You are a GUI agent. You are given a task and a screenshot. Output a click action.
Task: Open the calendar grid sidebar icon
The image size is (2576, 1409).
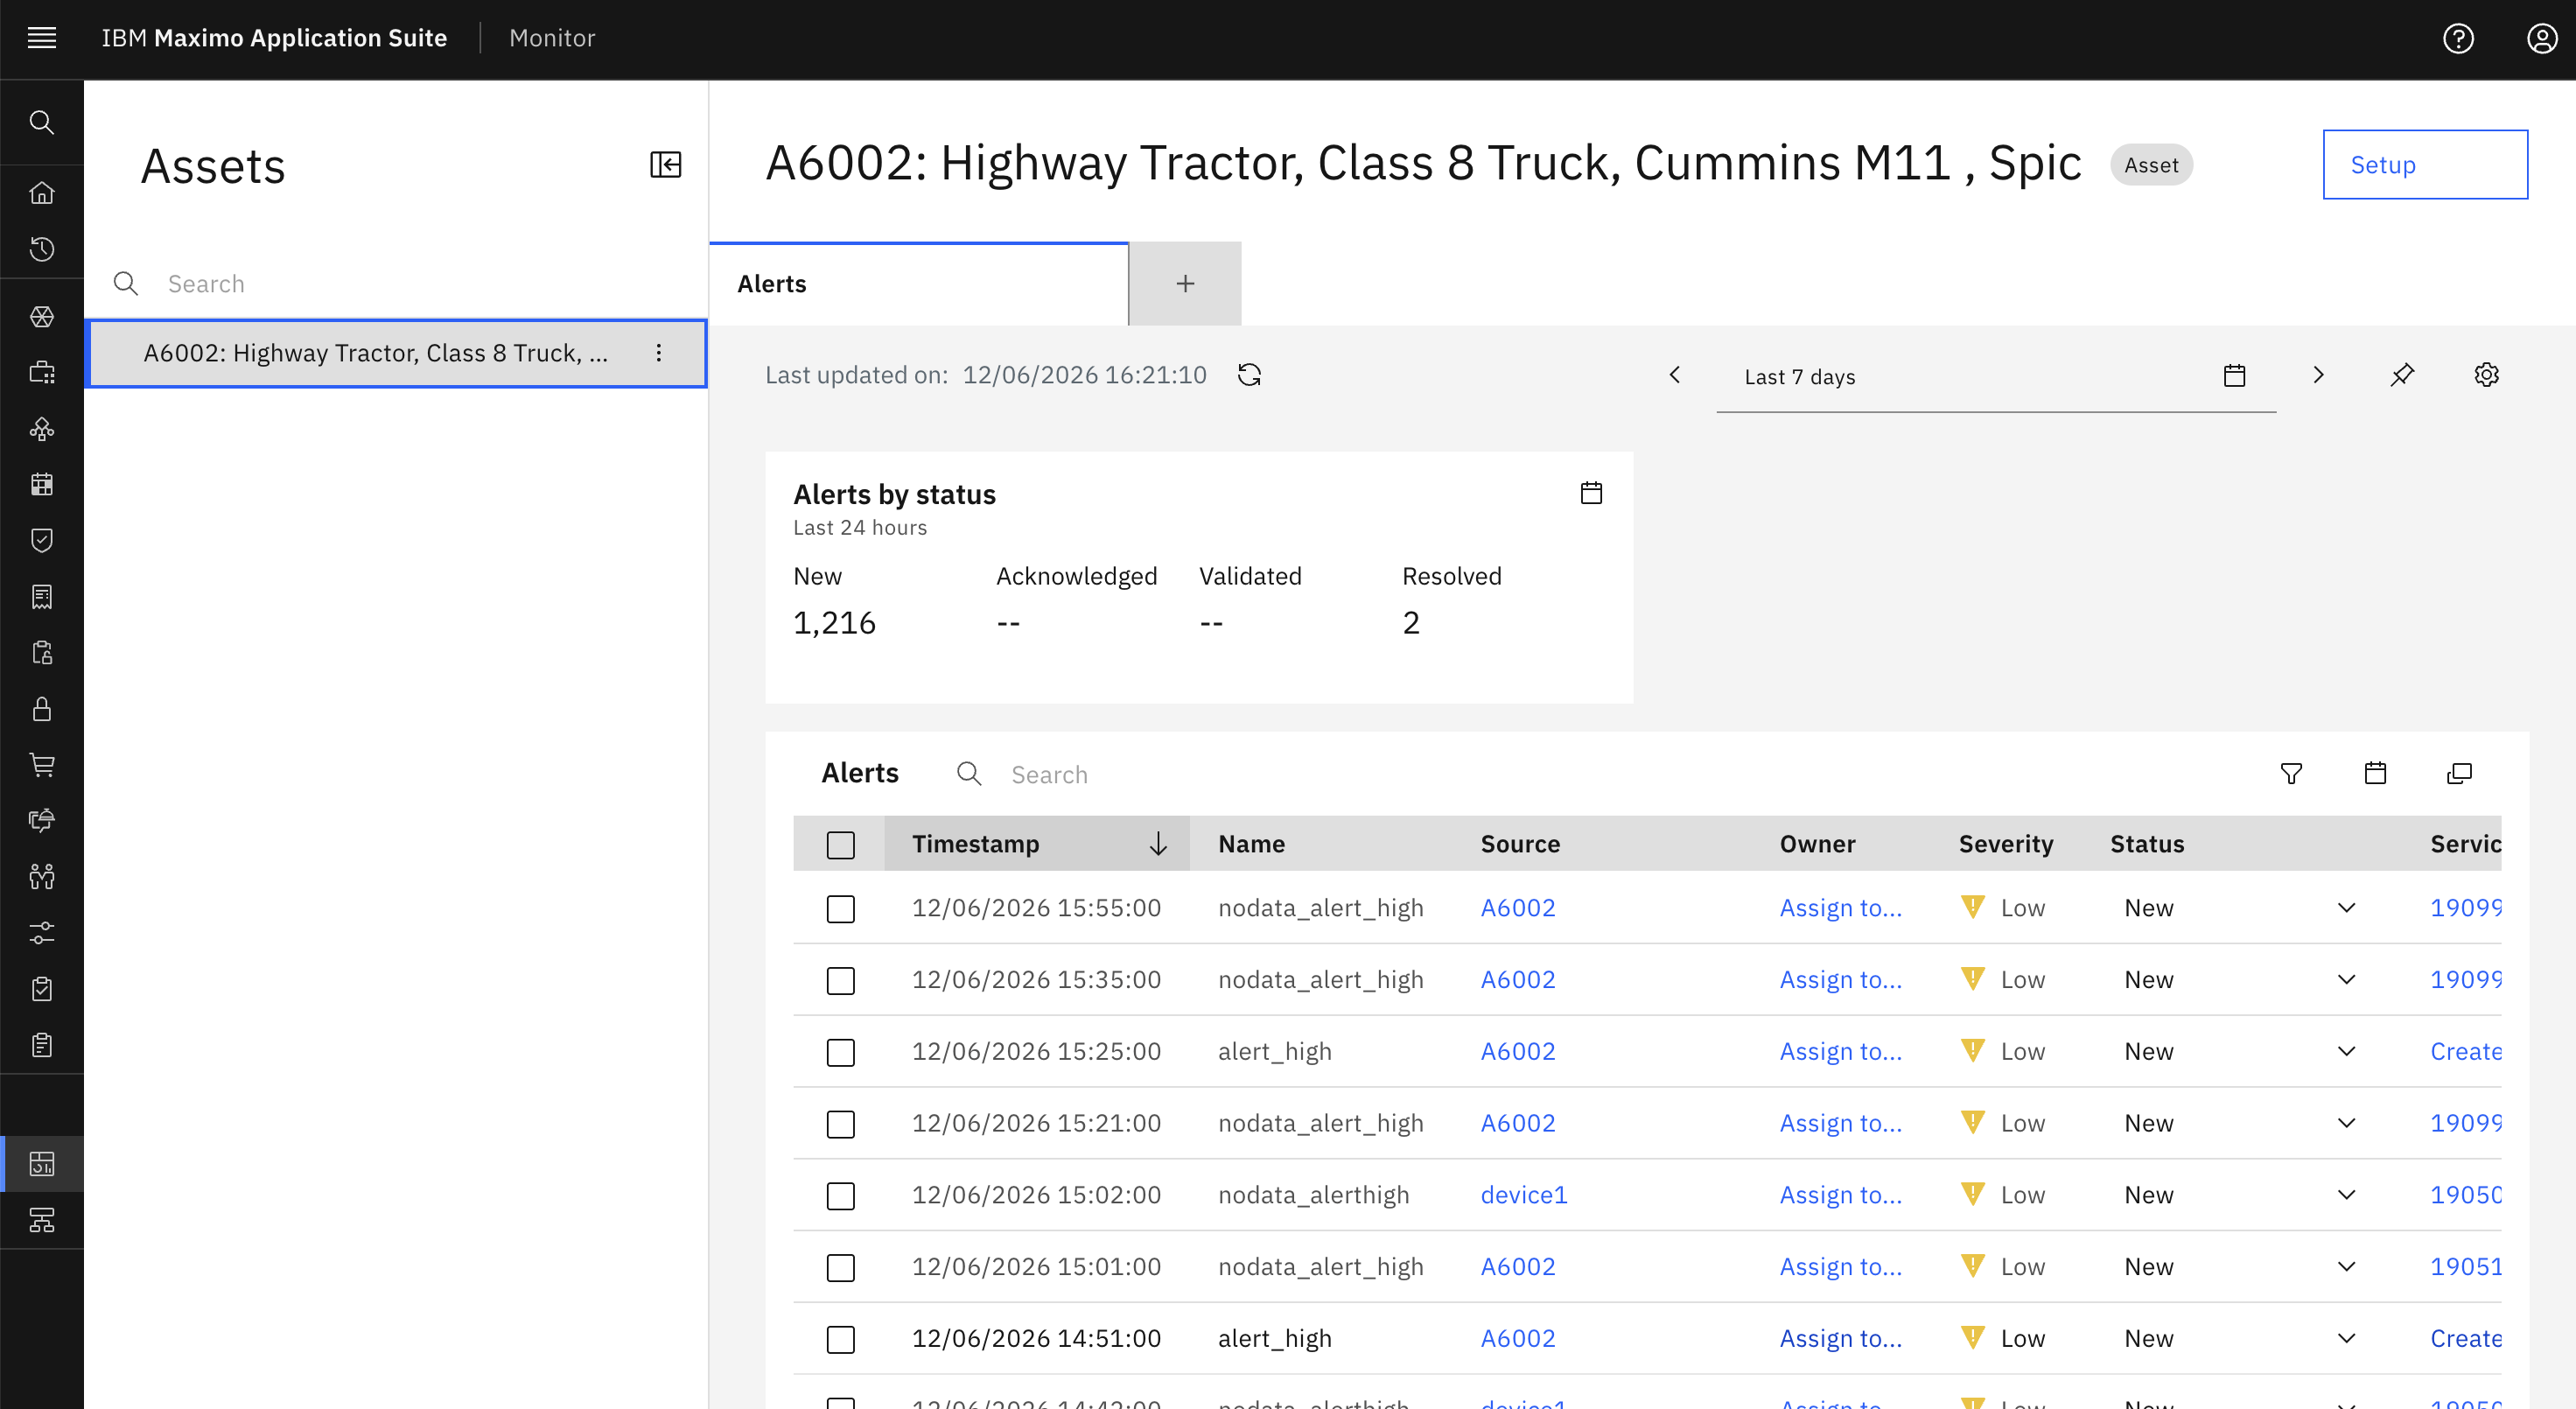(41, 484)
